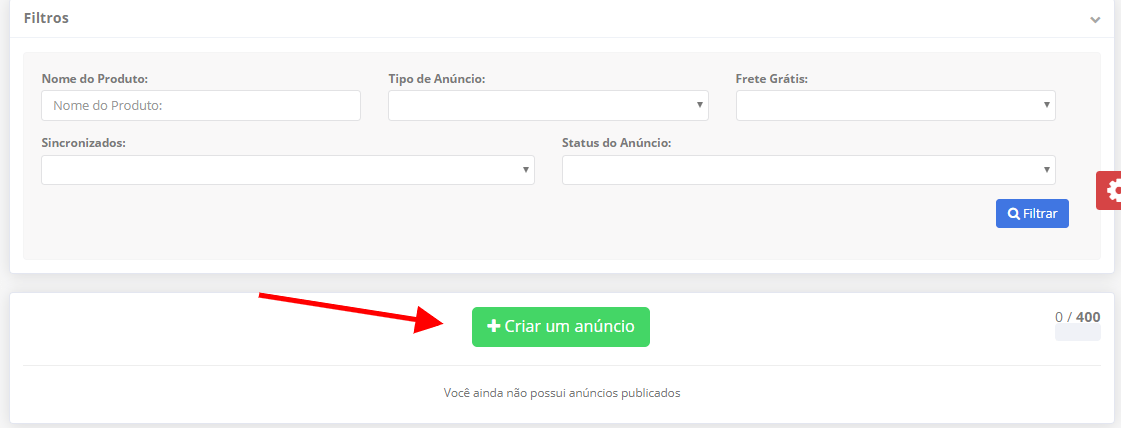Click the Status do Anúncio label
This screenshot has width=1121, height=428.
[x=616, y=143]
